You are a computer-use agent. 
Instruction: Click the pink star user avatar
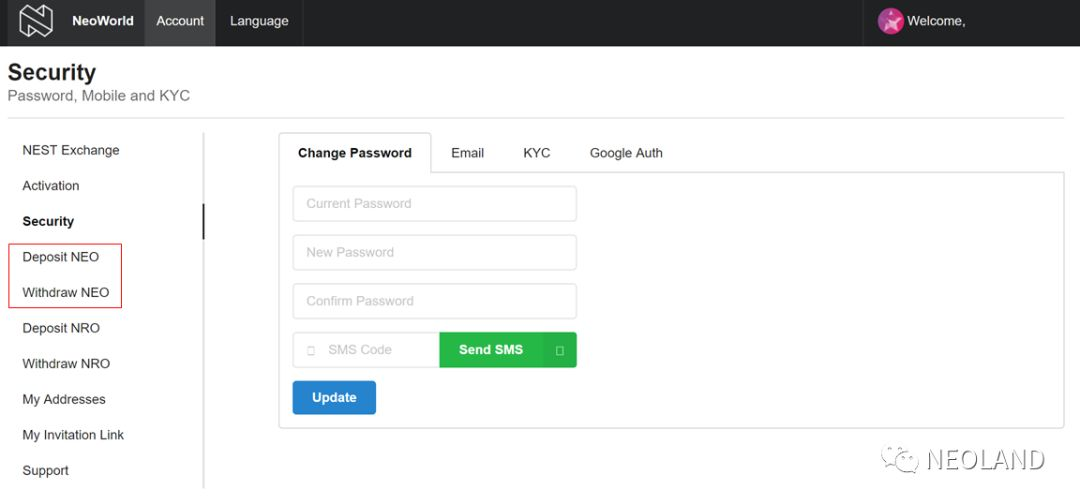pyautogui.click(x=890, y=21)
